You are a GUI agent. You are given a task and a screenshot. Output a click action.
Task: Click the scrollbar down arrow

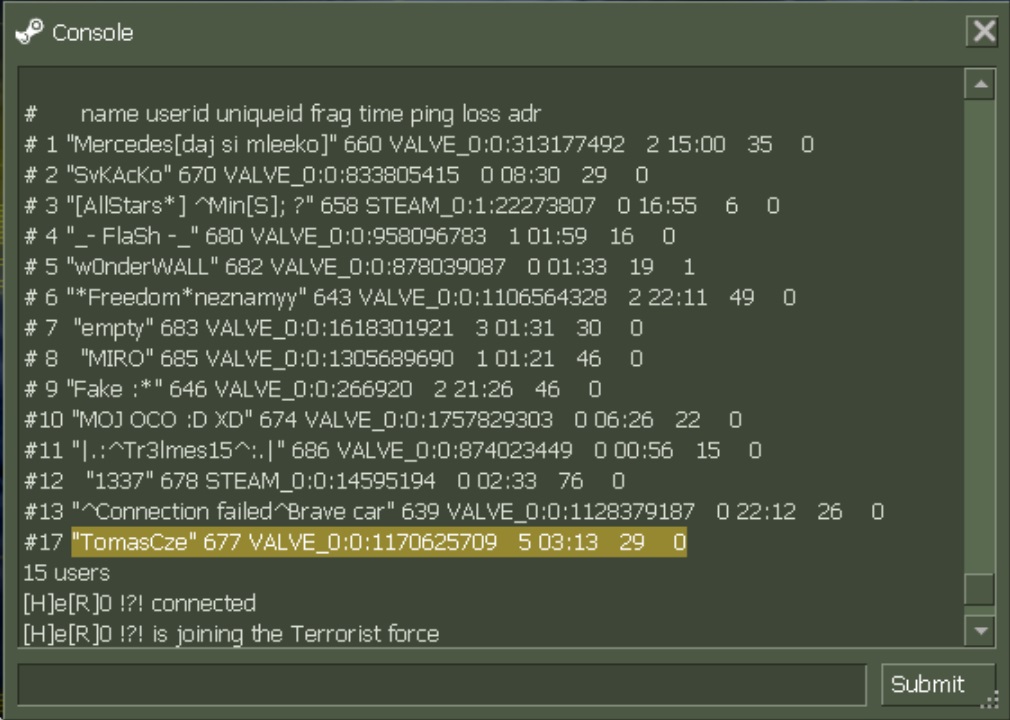(x=979, y=630)
